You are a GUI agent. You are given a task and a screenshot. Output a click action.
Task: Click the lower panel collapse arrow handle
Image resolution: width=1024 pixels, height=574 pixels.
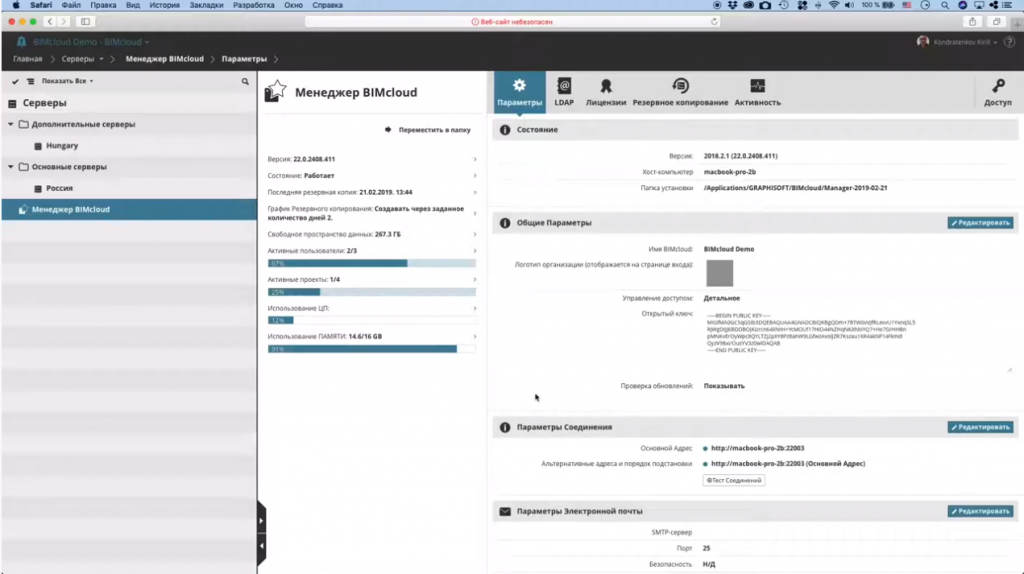tap(261, 546)
